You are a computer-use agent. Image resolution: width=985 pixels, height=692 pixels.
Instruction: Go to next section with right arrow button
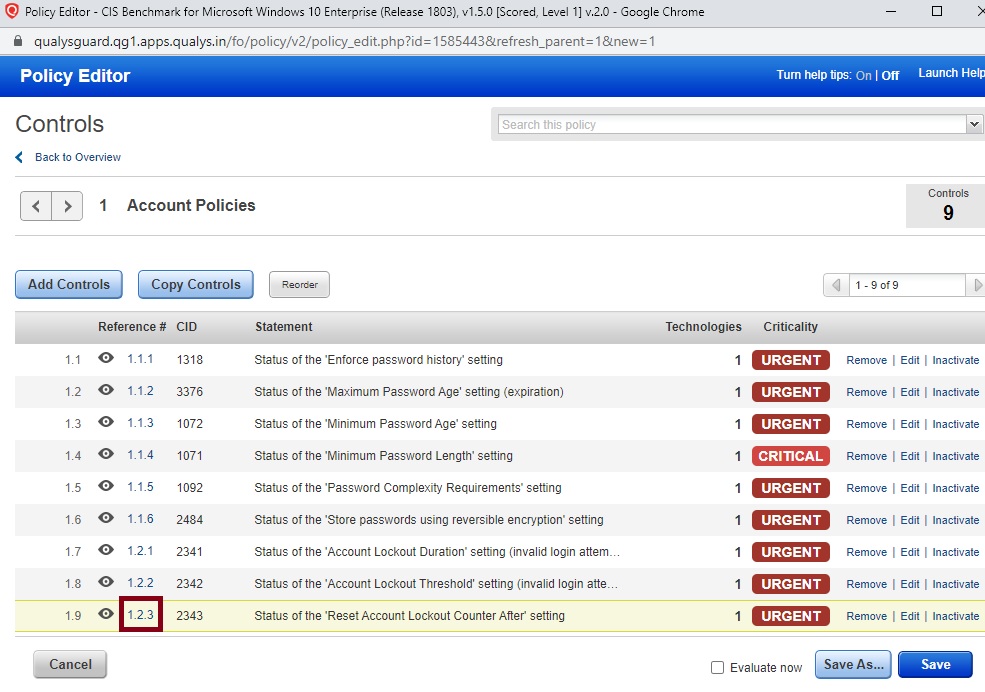point(67,206)
